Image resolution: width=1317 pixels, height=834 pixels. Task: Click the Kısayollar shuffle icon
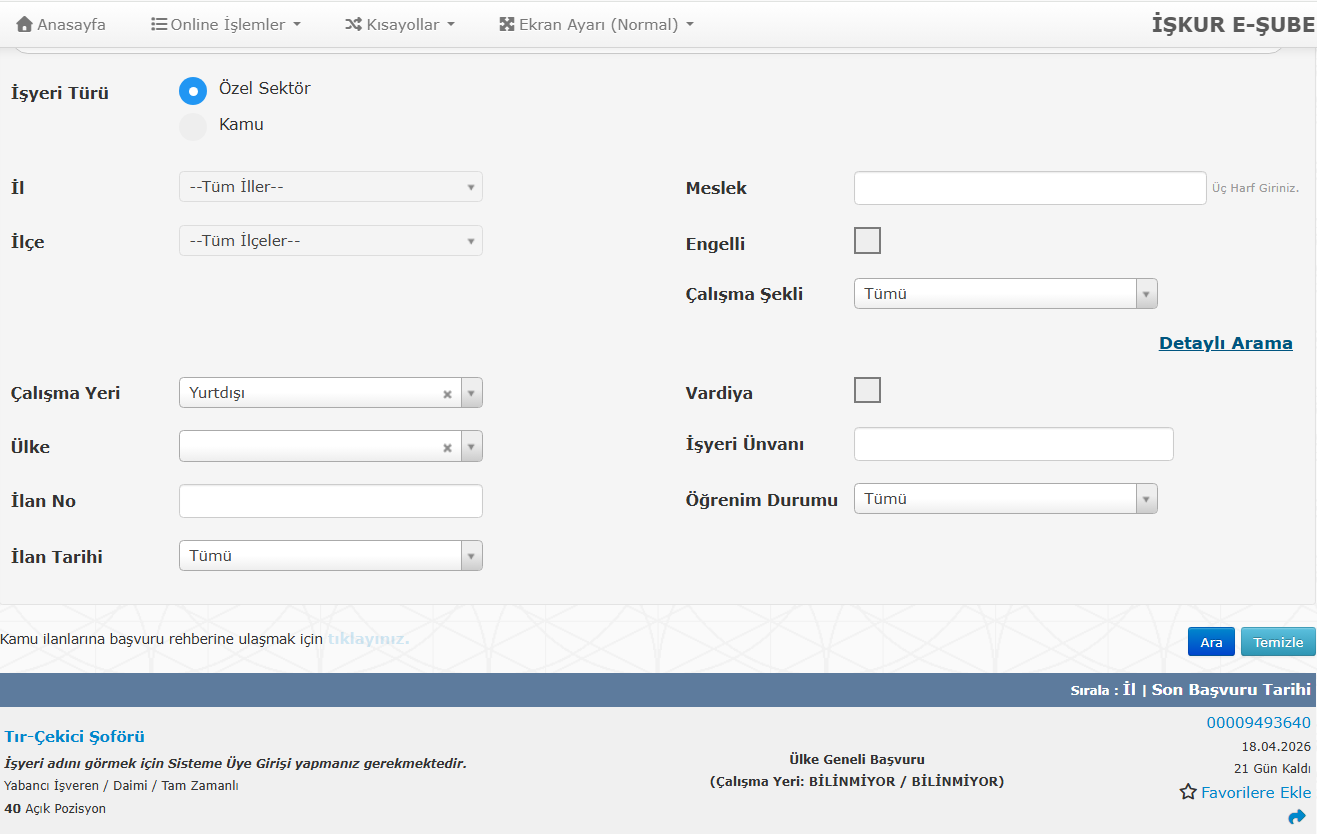(353, 24)
